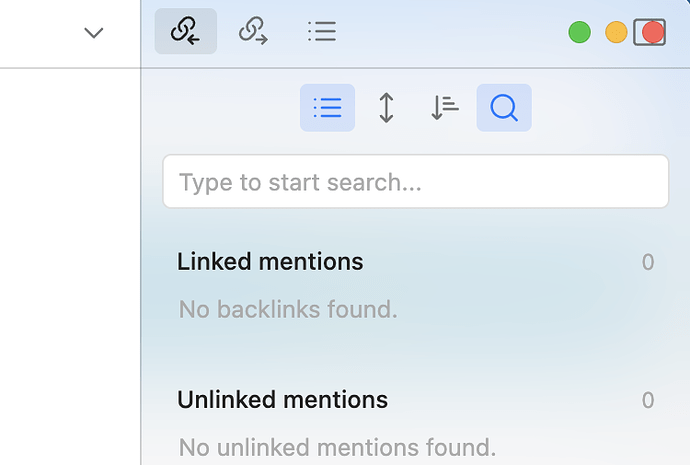Click the green window button

pos(580,32)
